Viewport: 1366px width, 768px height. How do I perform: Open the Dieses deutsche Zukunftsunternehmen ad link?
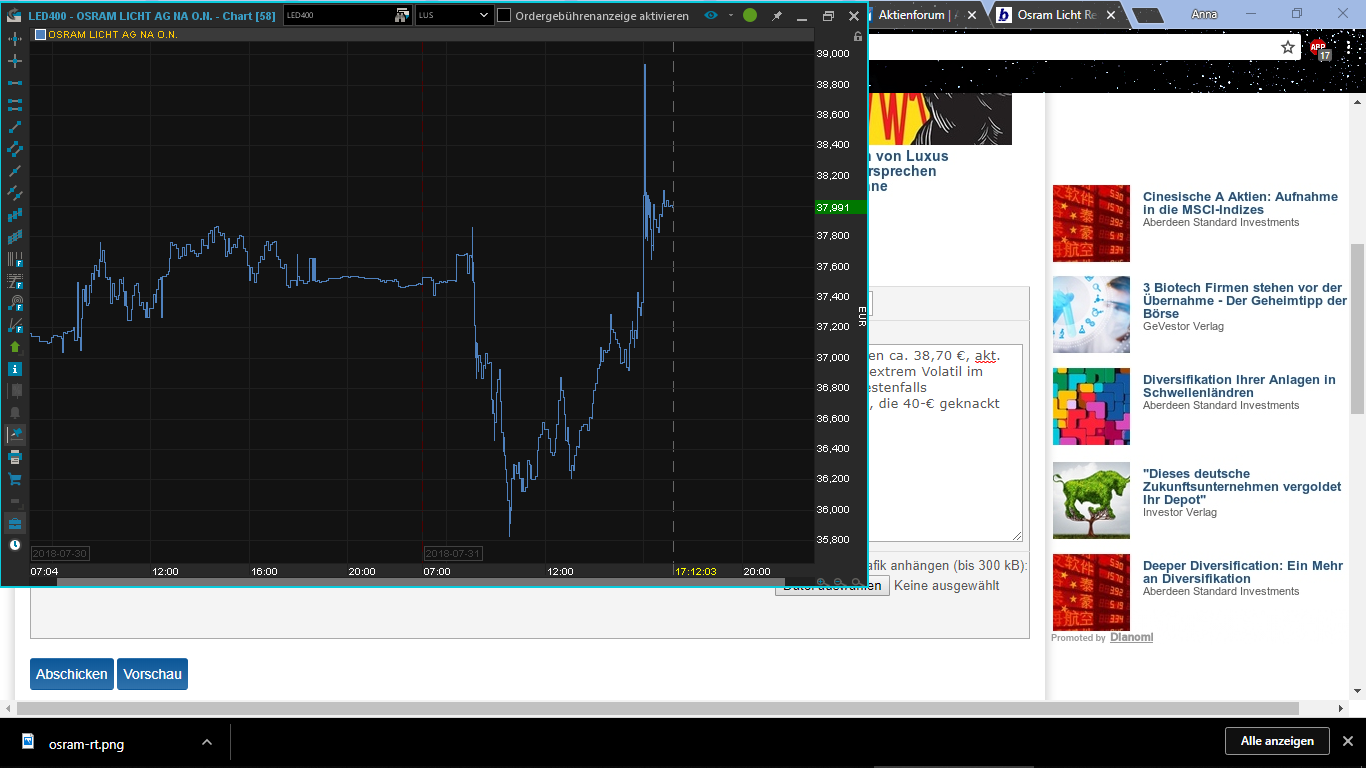click(1242, 486)
